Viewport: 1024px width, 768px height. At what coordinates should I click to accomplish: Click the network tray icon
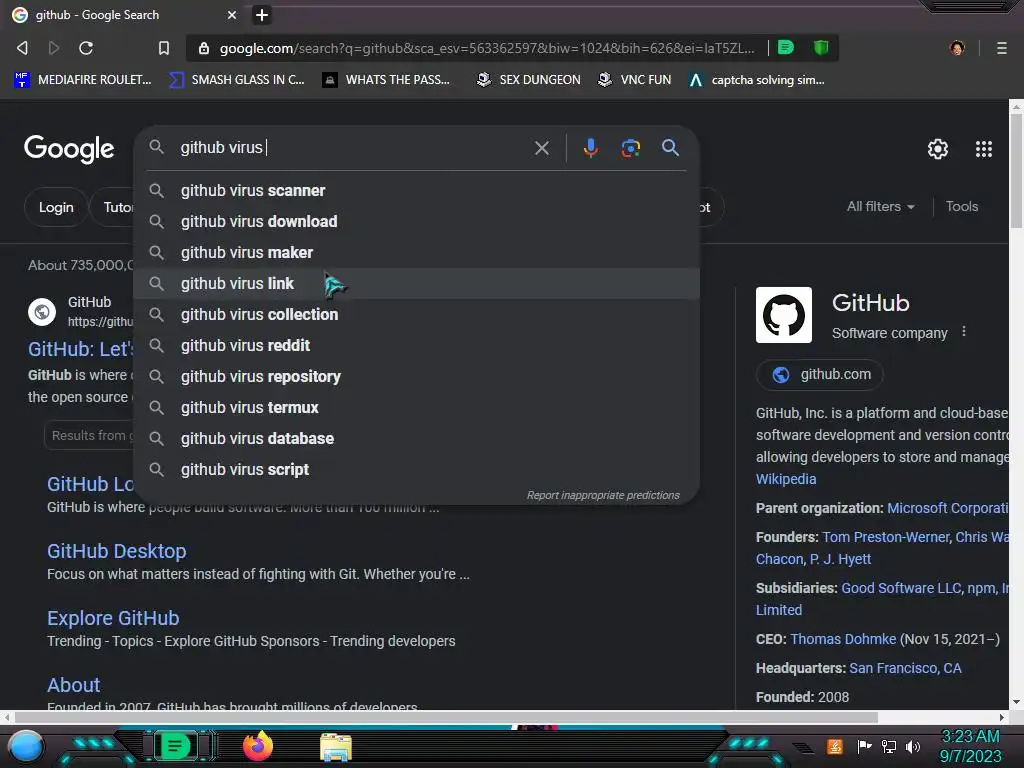[x=888, y=746]
